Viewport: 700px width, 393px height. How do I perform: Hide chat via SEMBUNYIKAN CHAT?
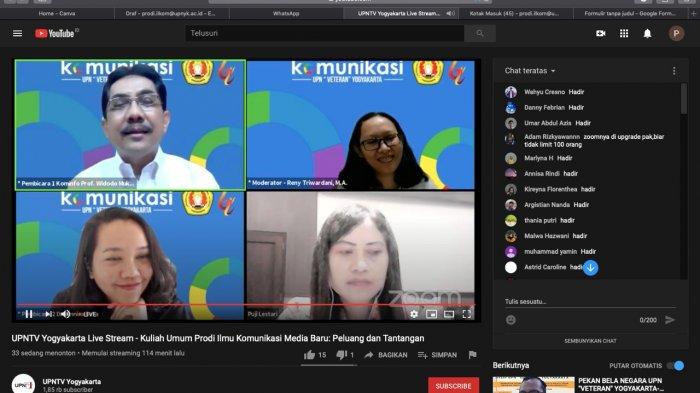tap(590, 341)
